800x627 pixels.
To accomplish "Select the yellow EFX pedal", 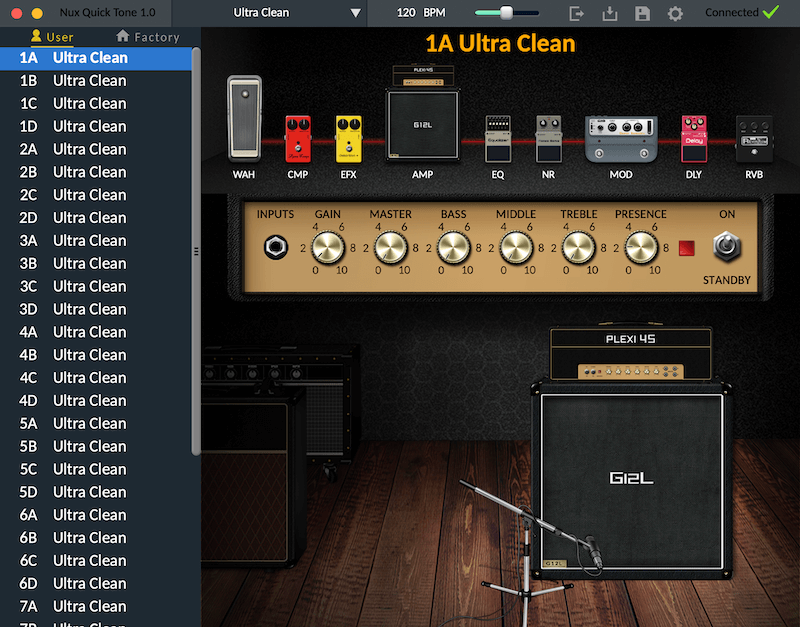I will click(348, 139).
